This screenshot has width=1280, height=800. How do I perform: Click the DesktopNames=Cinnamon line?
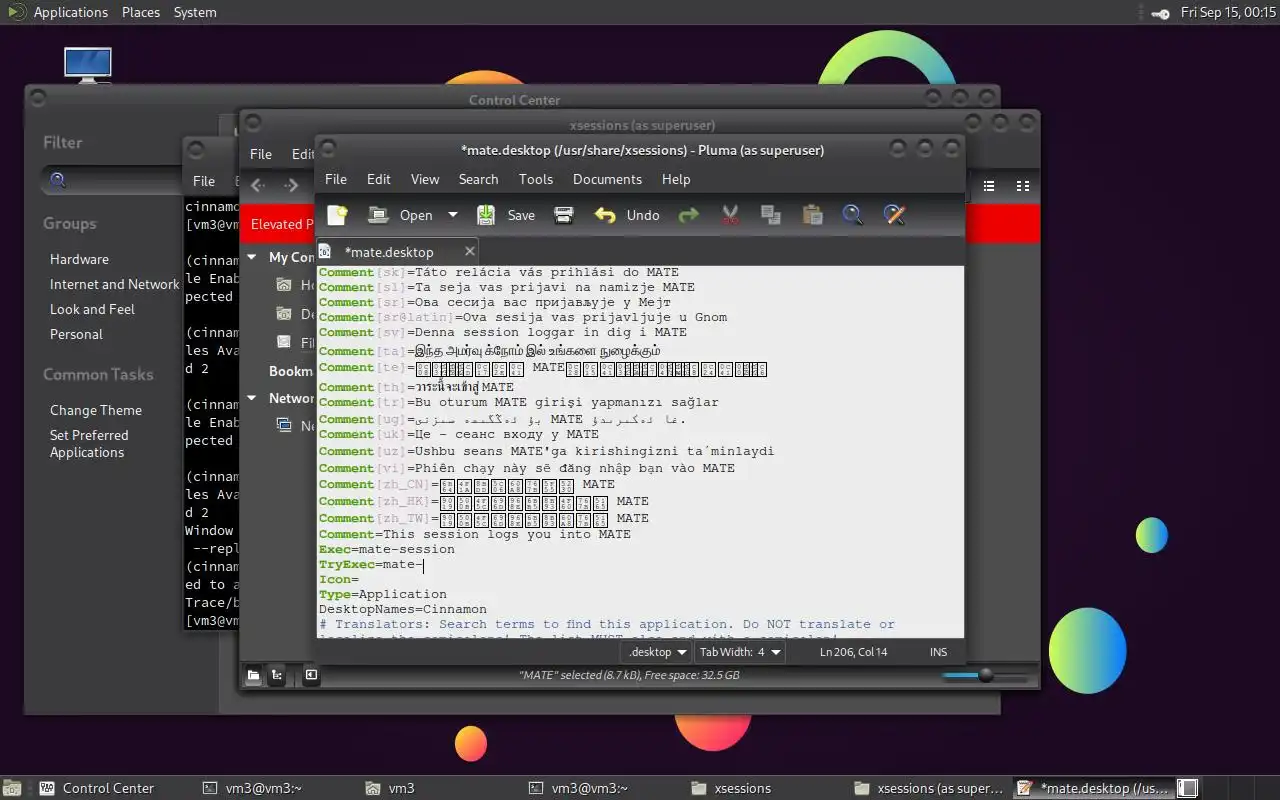click(403, 609)
